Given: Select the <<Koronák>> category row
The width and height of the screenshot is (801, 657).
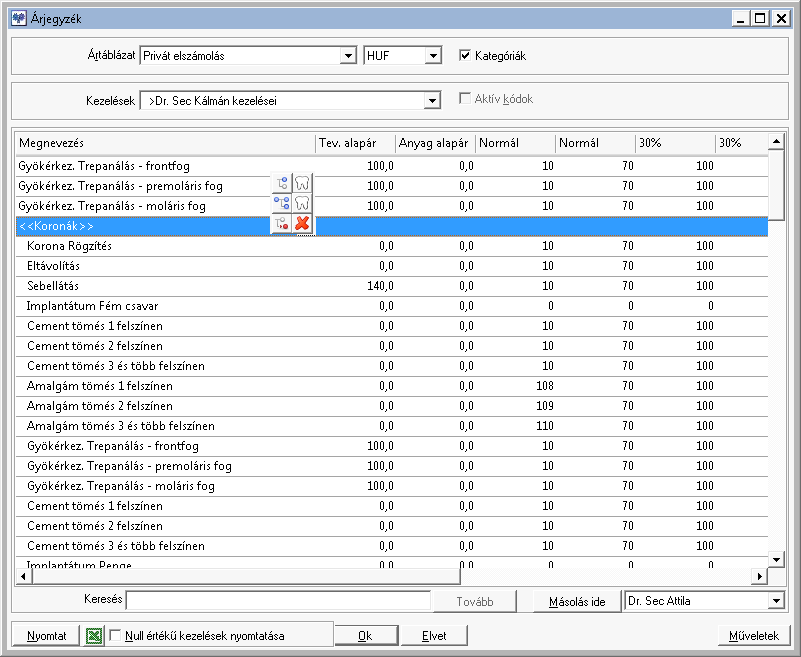Looking at the screenshot, I should (392, 226).
